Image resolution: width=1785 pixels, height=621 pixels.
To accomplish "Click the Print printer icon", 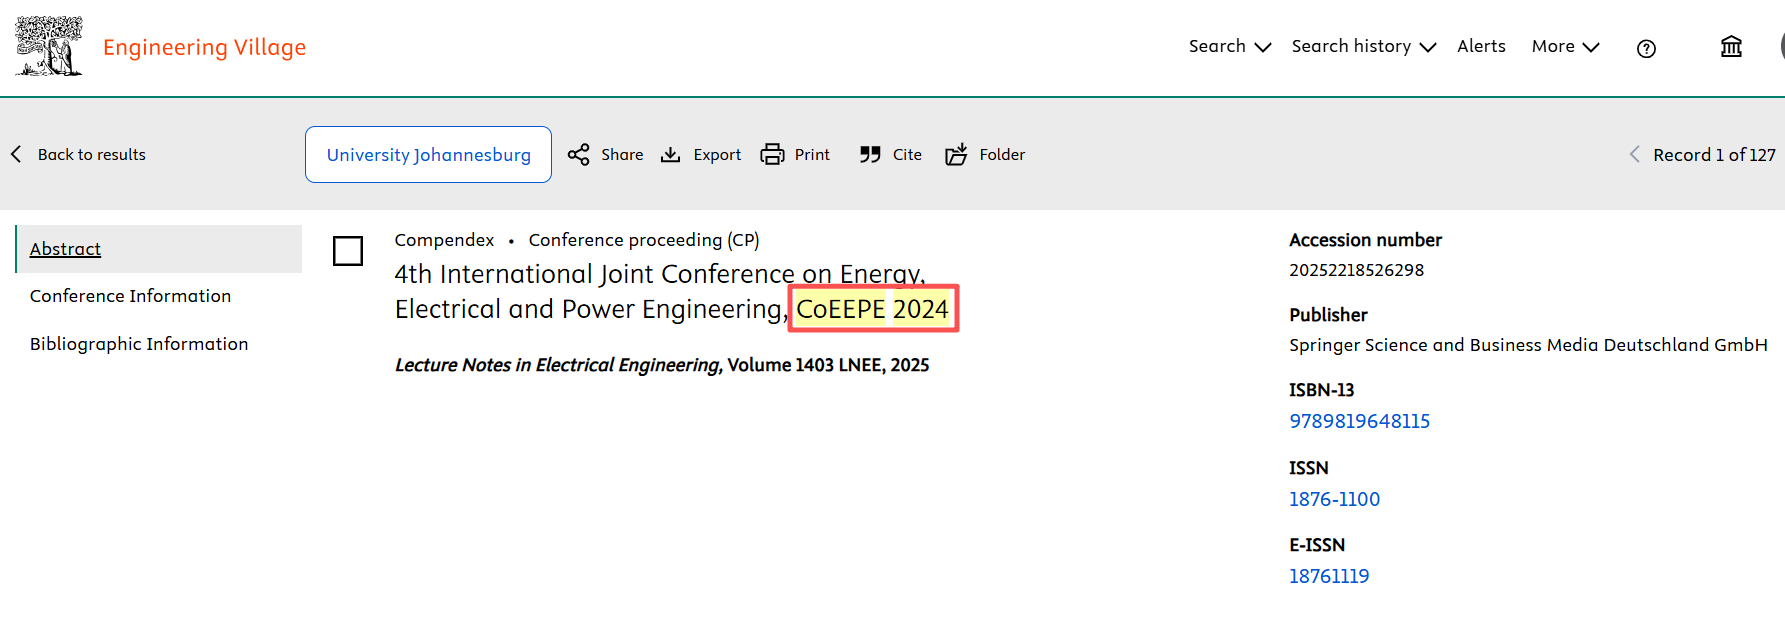I will click(772, 155).
